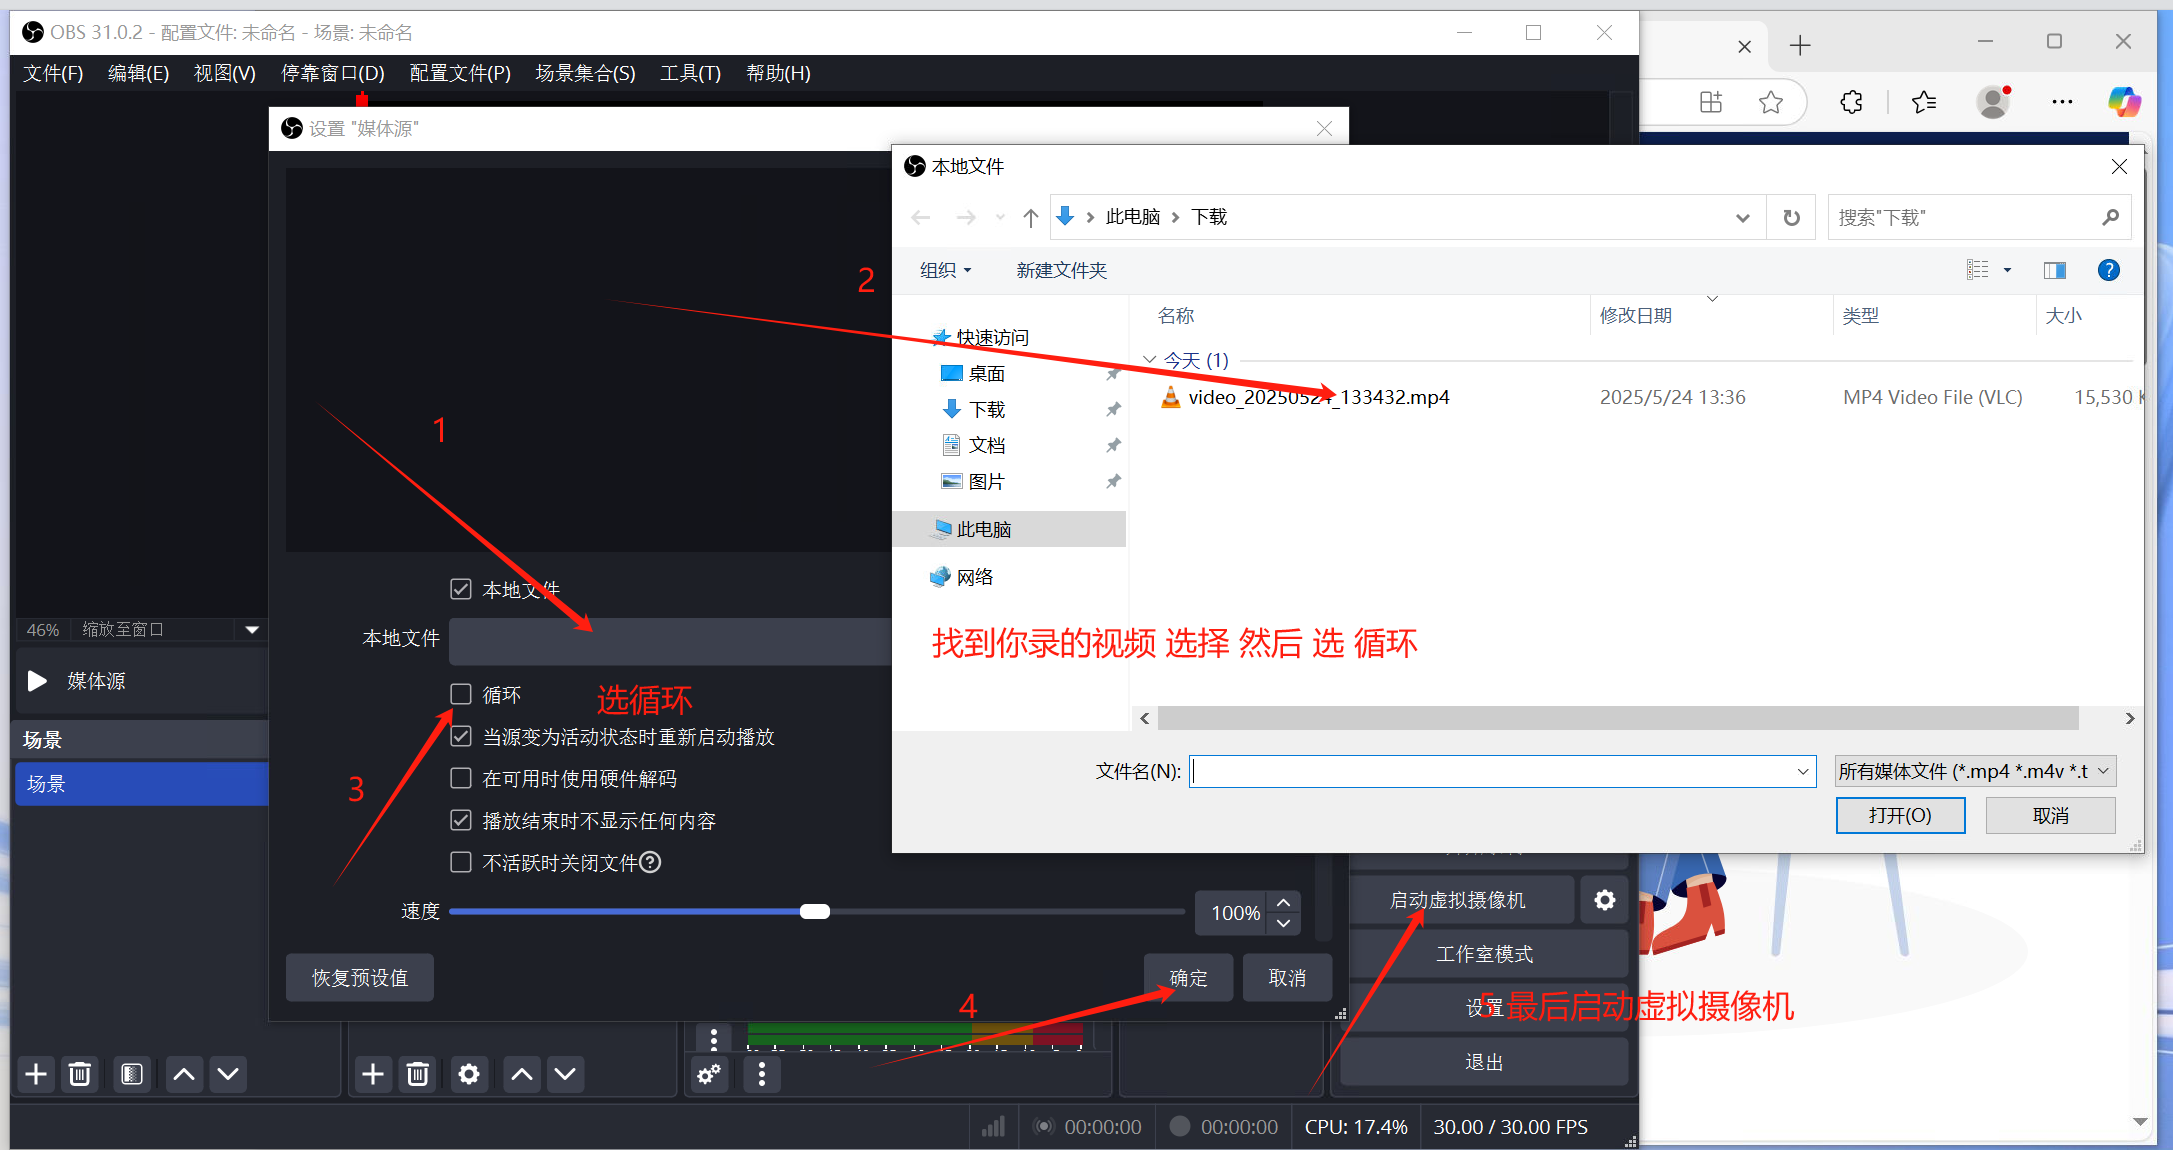
Task: Click the 启动虚拟摄像机 button
Action: click(x=1458, y=900)
